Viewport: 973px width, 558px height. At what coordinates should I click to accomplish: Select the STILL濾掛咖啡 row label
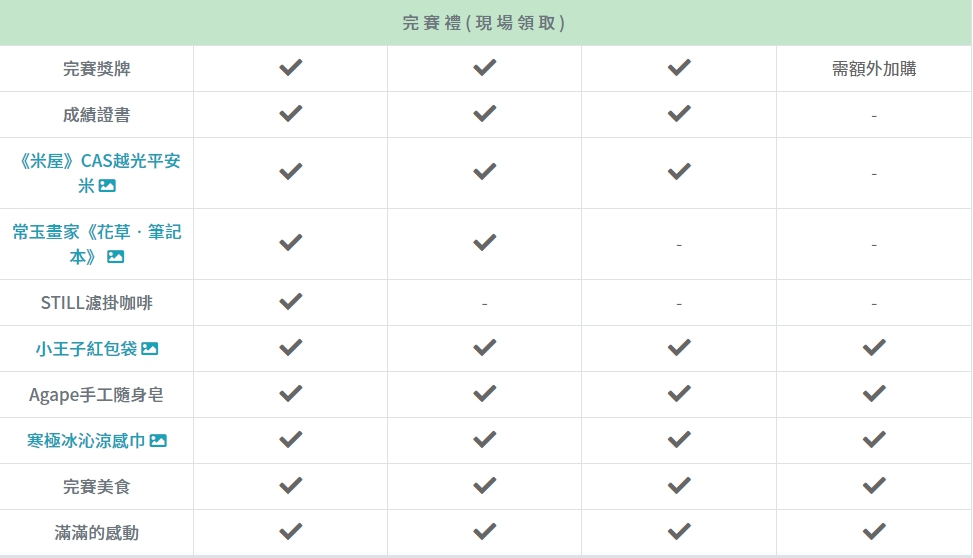tap(96, 302)
